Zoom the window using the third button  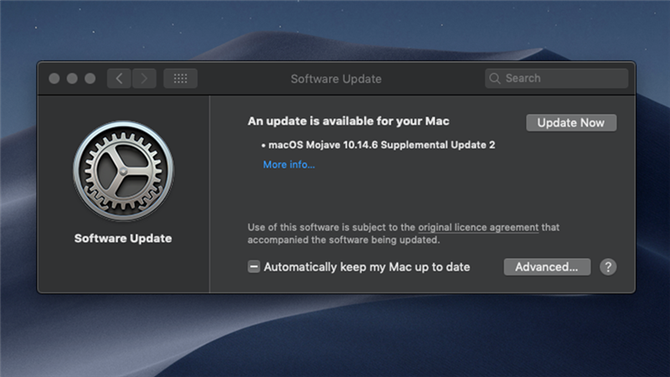tap(90, 79)
